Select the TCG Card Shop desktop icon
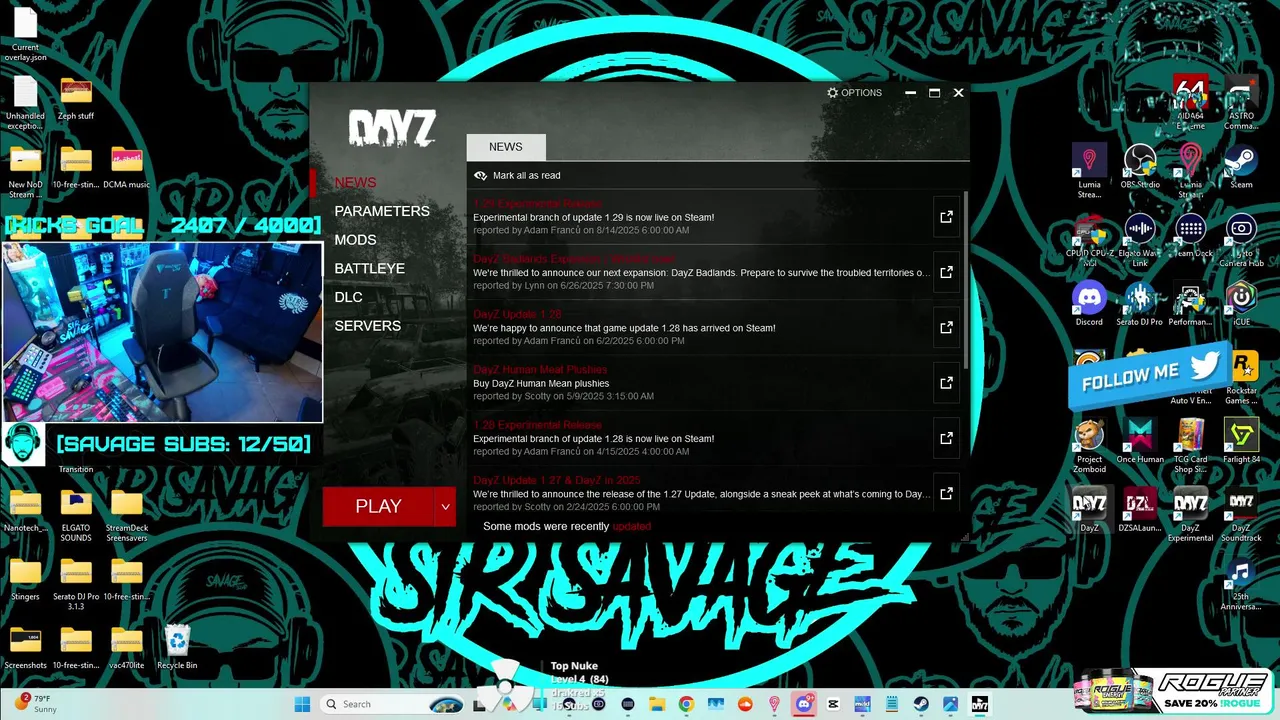 [1191, 445]
